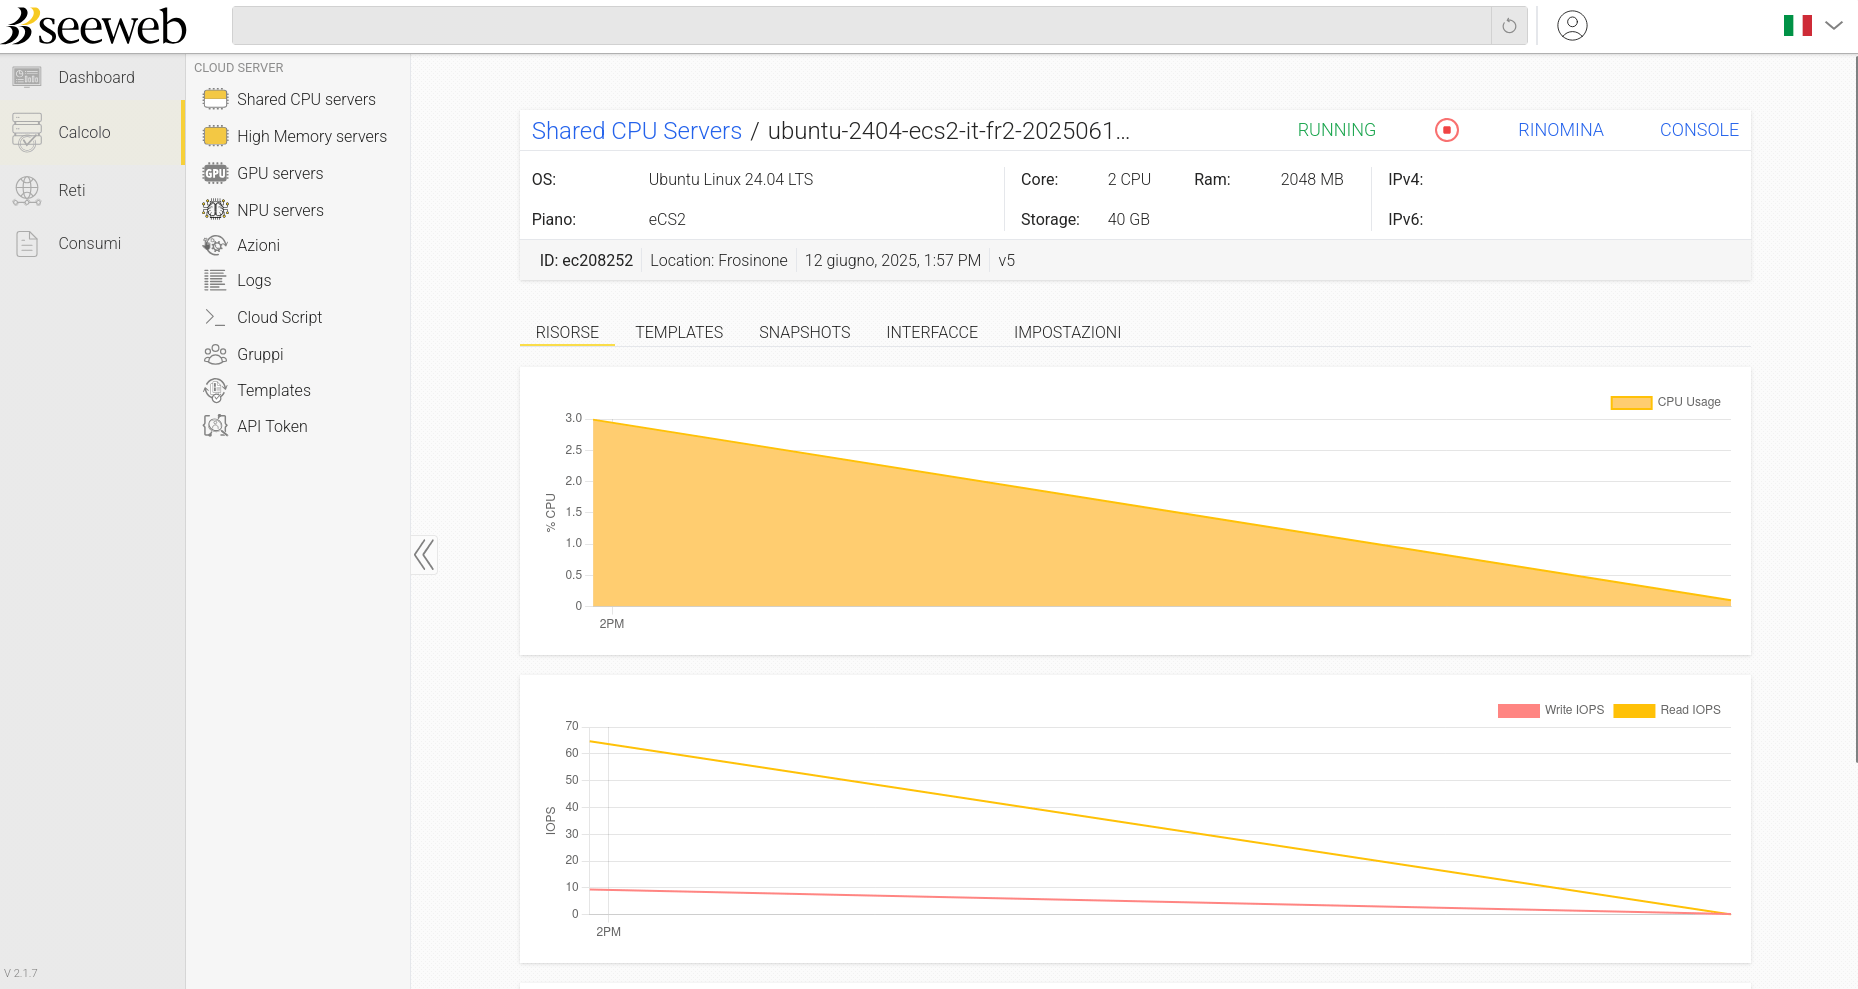Click the Ubuntu Linux 24.04 LTS value
1858x989 pixels.
pyautogui.click(x=731, y=179)
